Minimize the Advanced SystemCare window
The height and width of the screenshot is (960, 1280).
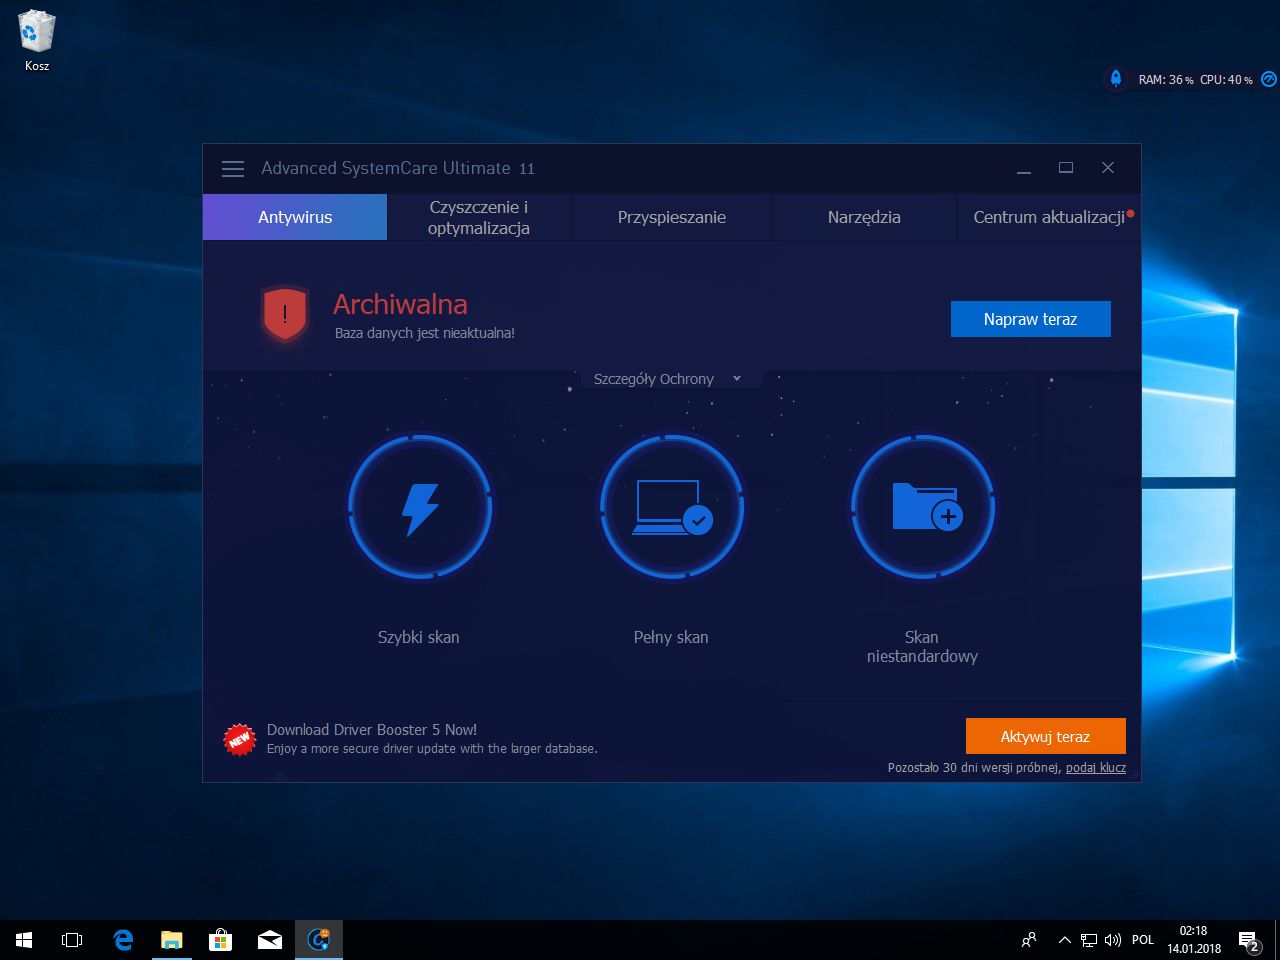click(x=1024, y=168)
